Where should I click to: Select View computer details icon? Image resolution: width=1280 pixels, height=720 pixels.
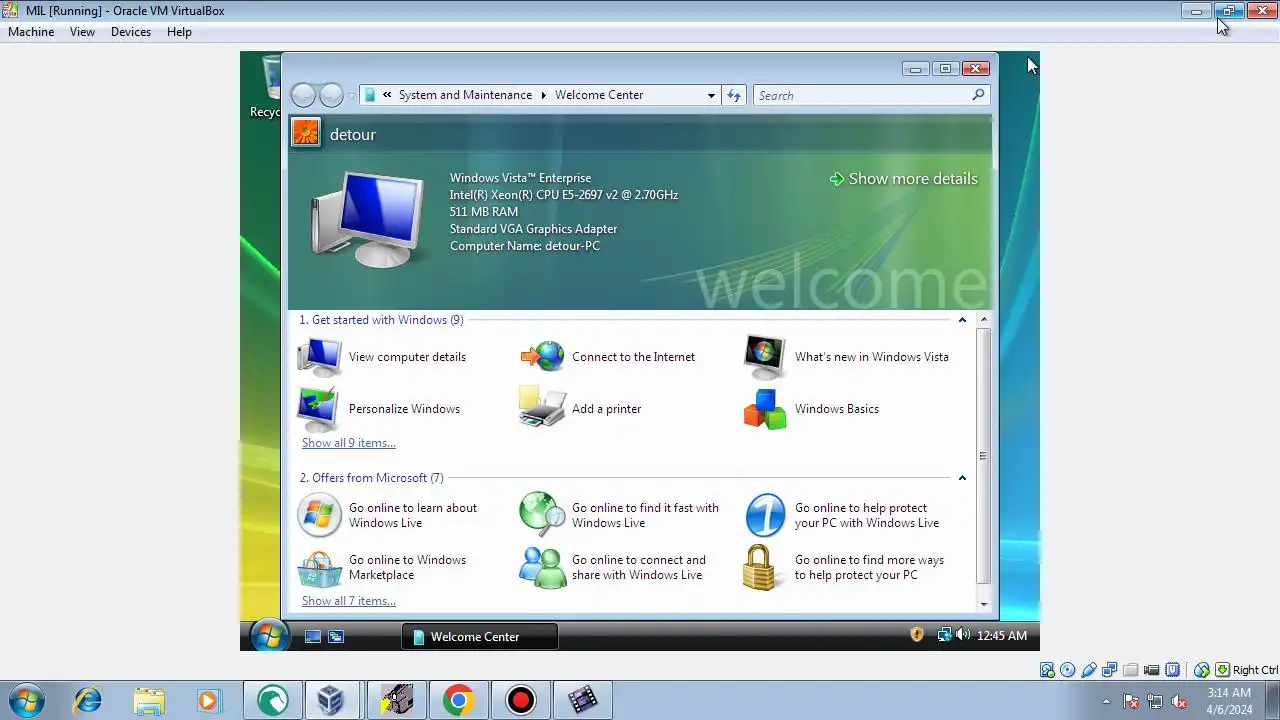pyautogui.click(x=320, y=357)
